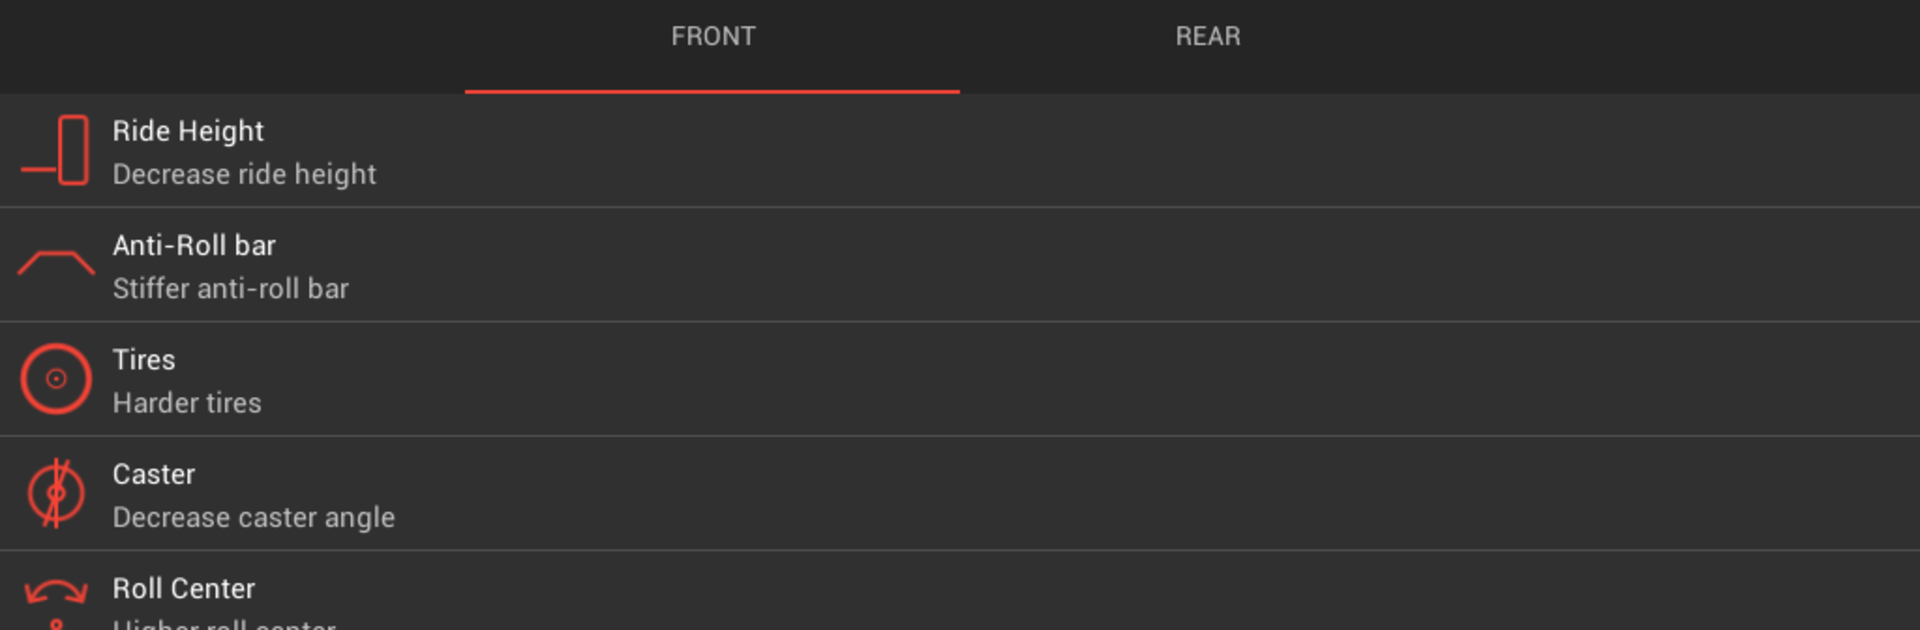
Task: Click the Caster angle icon
Action: (x=56, y=493)
